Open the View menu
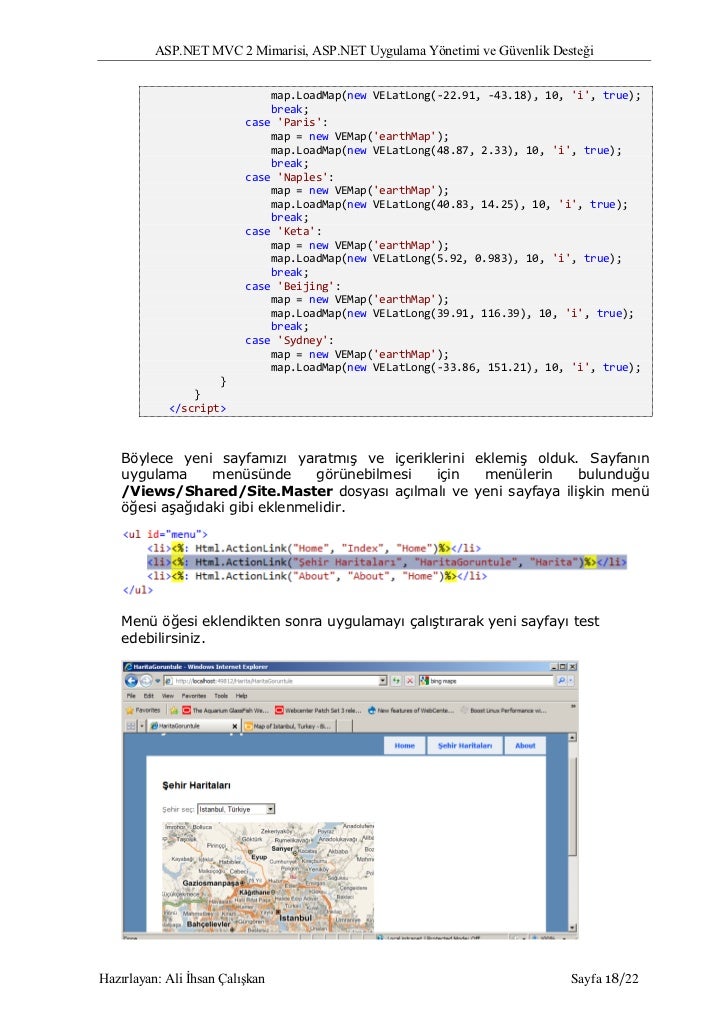 pyautogui.click(x=168, y=696)
